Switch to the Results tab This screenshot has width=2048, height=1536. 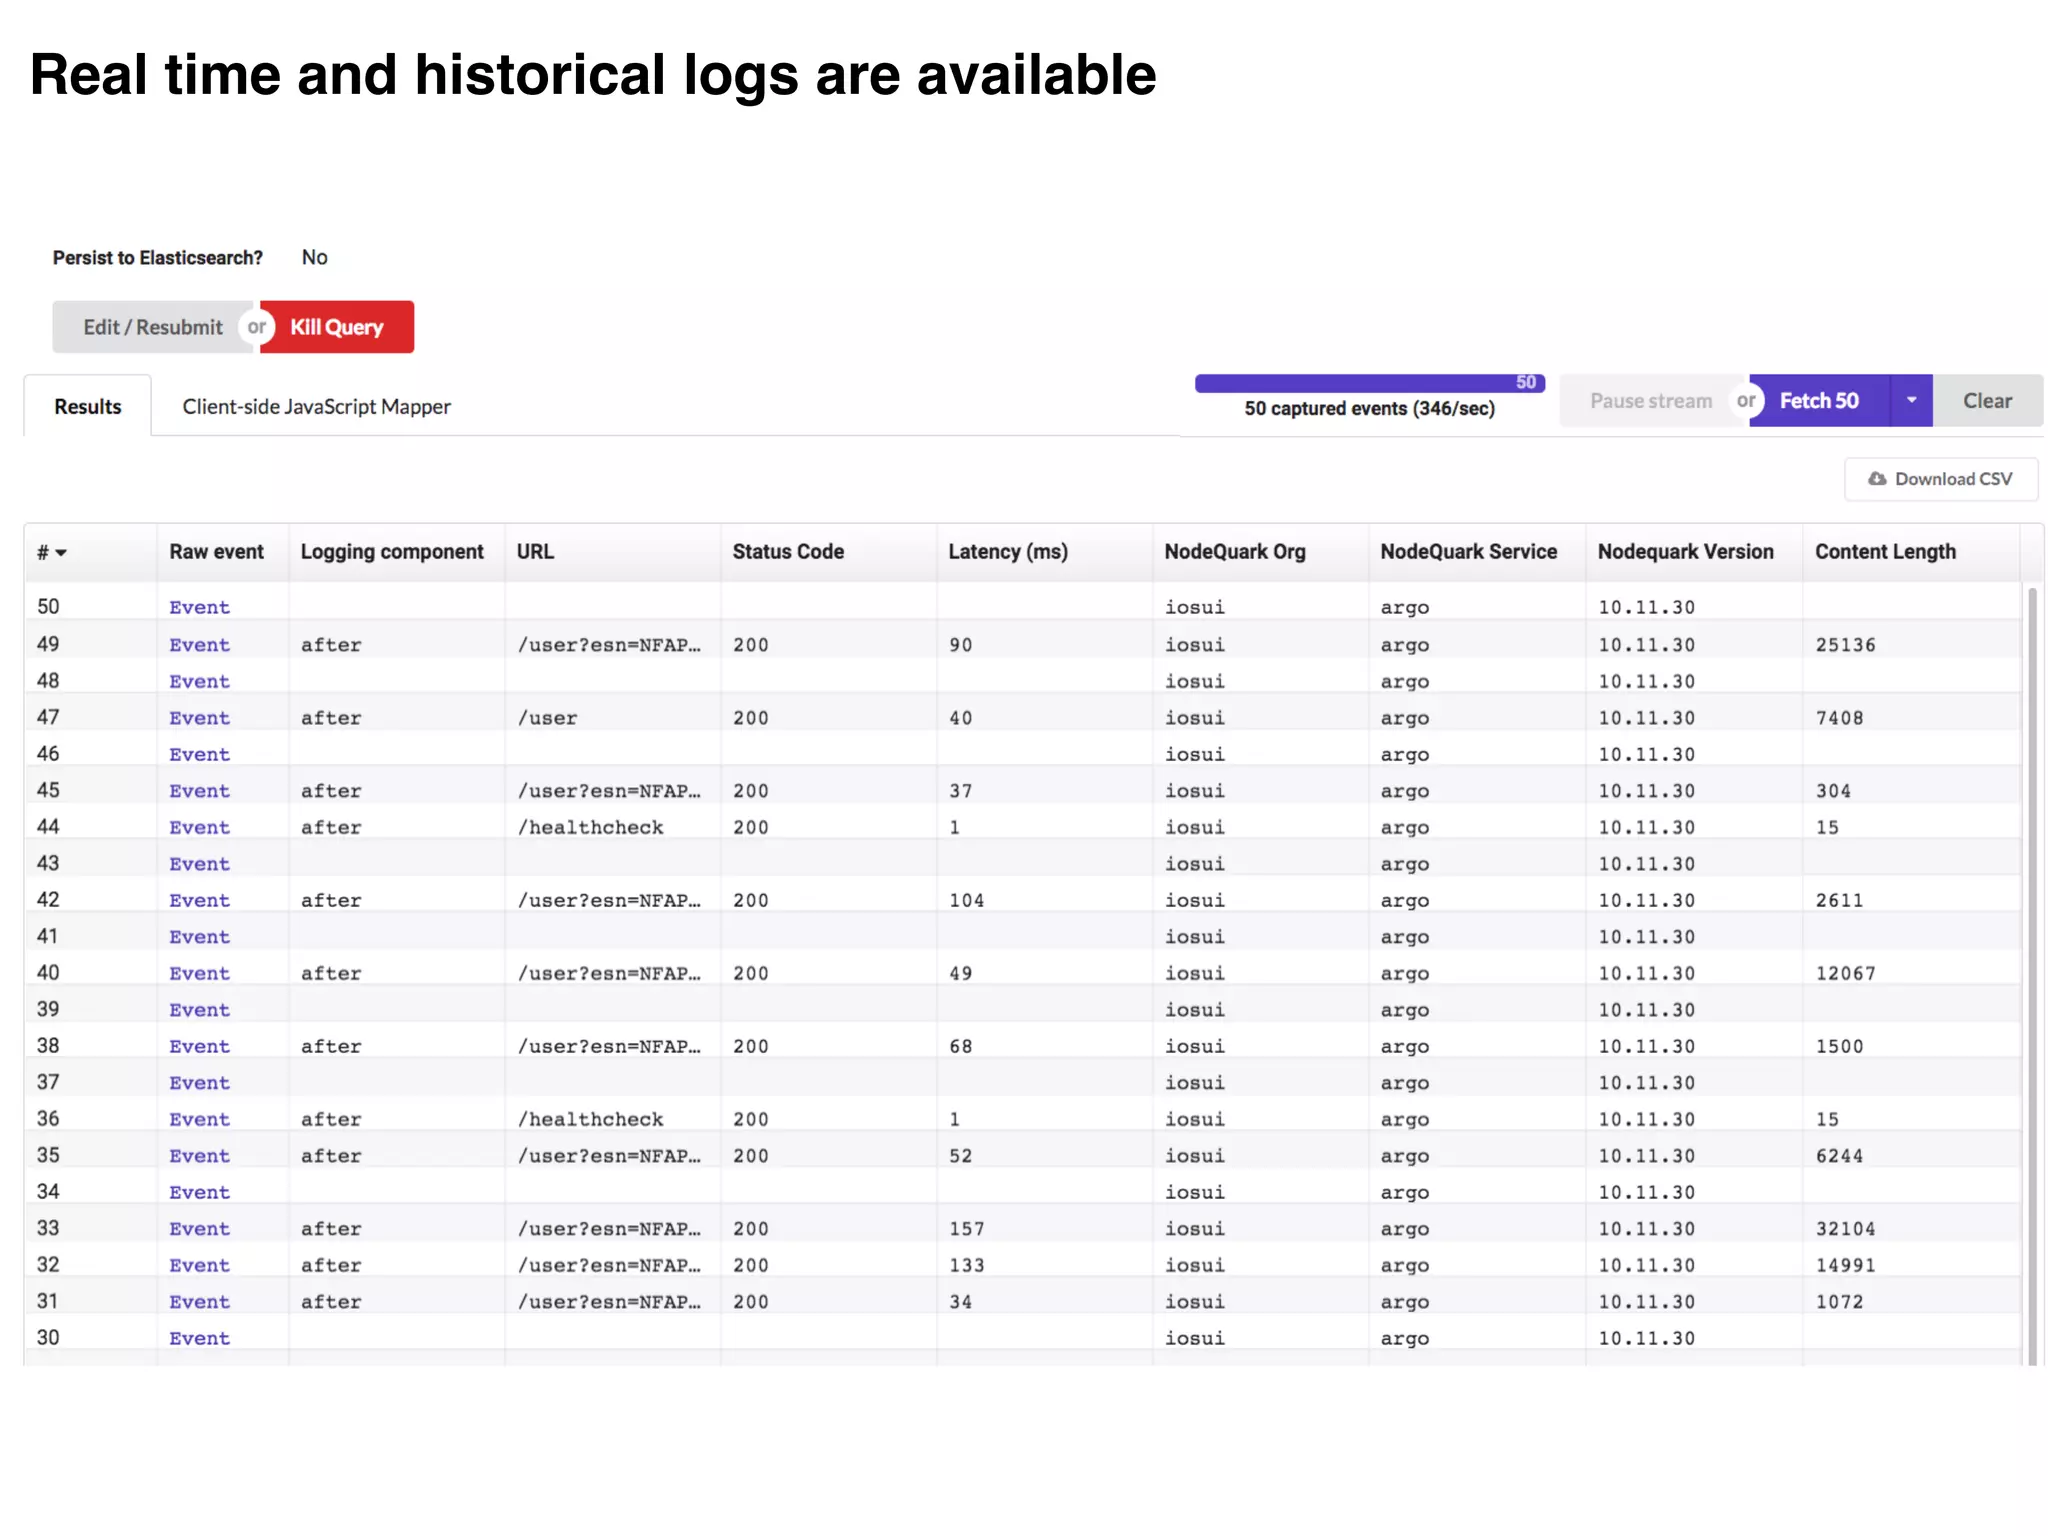pos(88,406)
